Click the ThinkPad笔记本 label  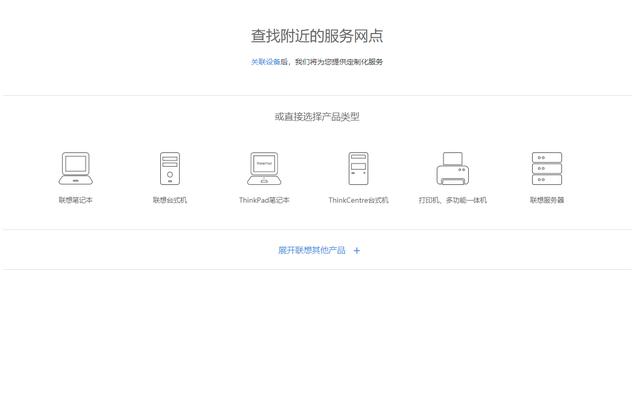click(x=264, y=200)
